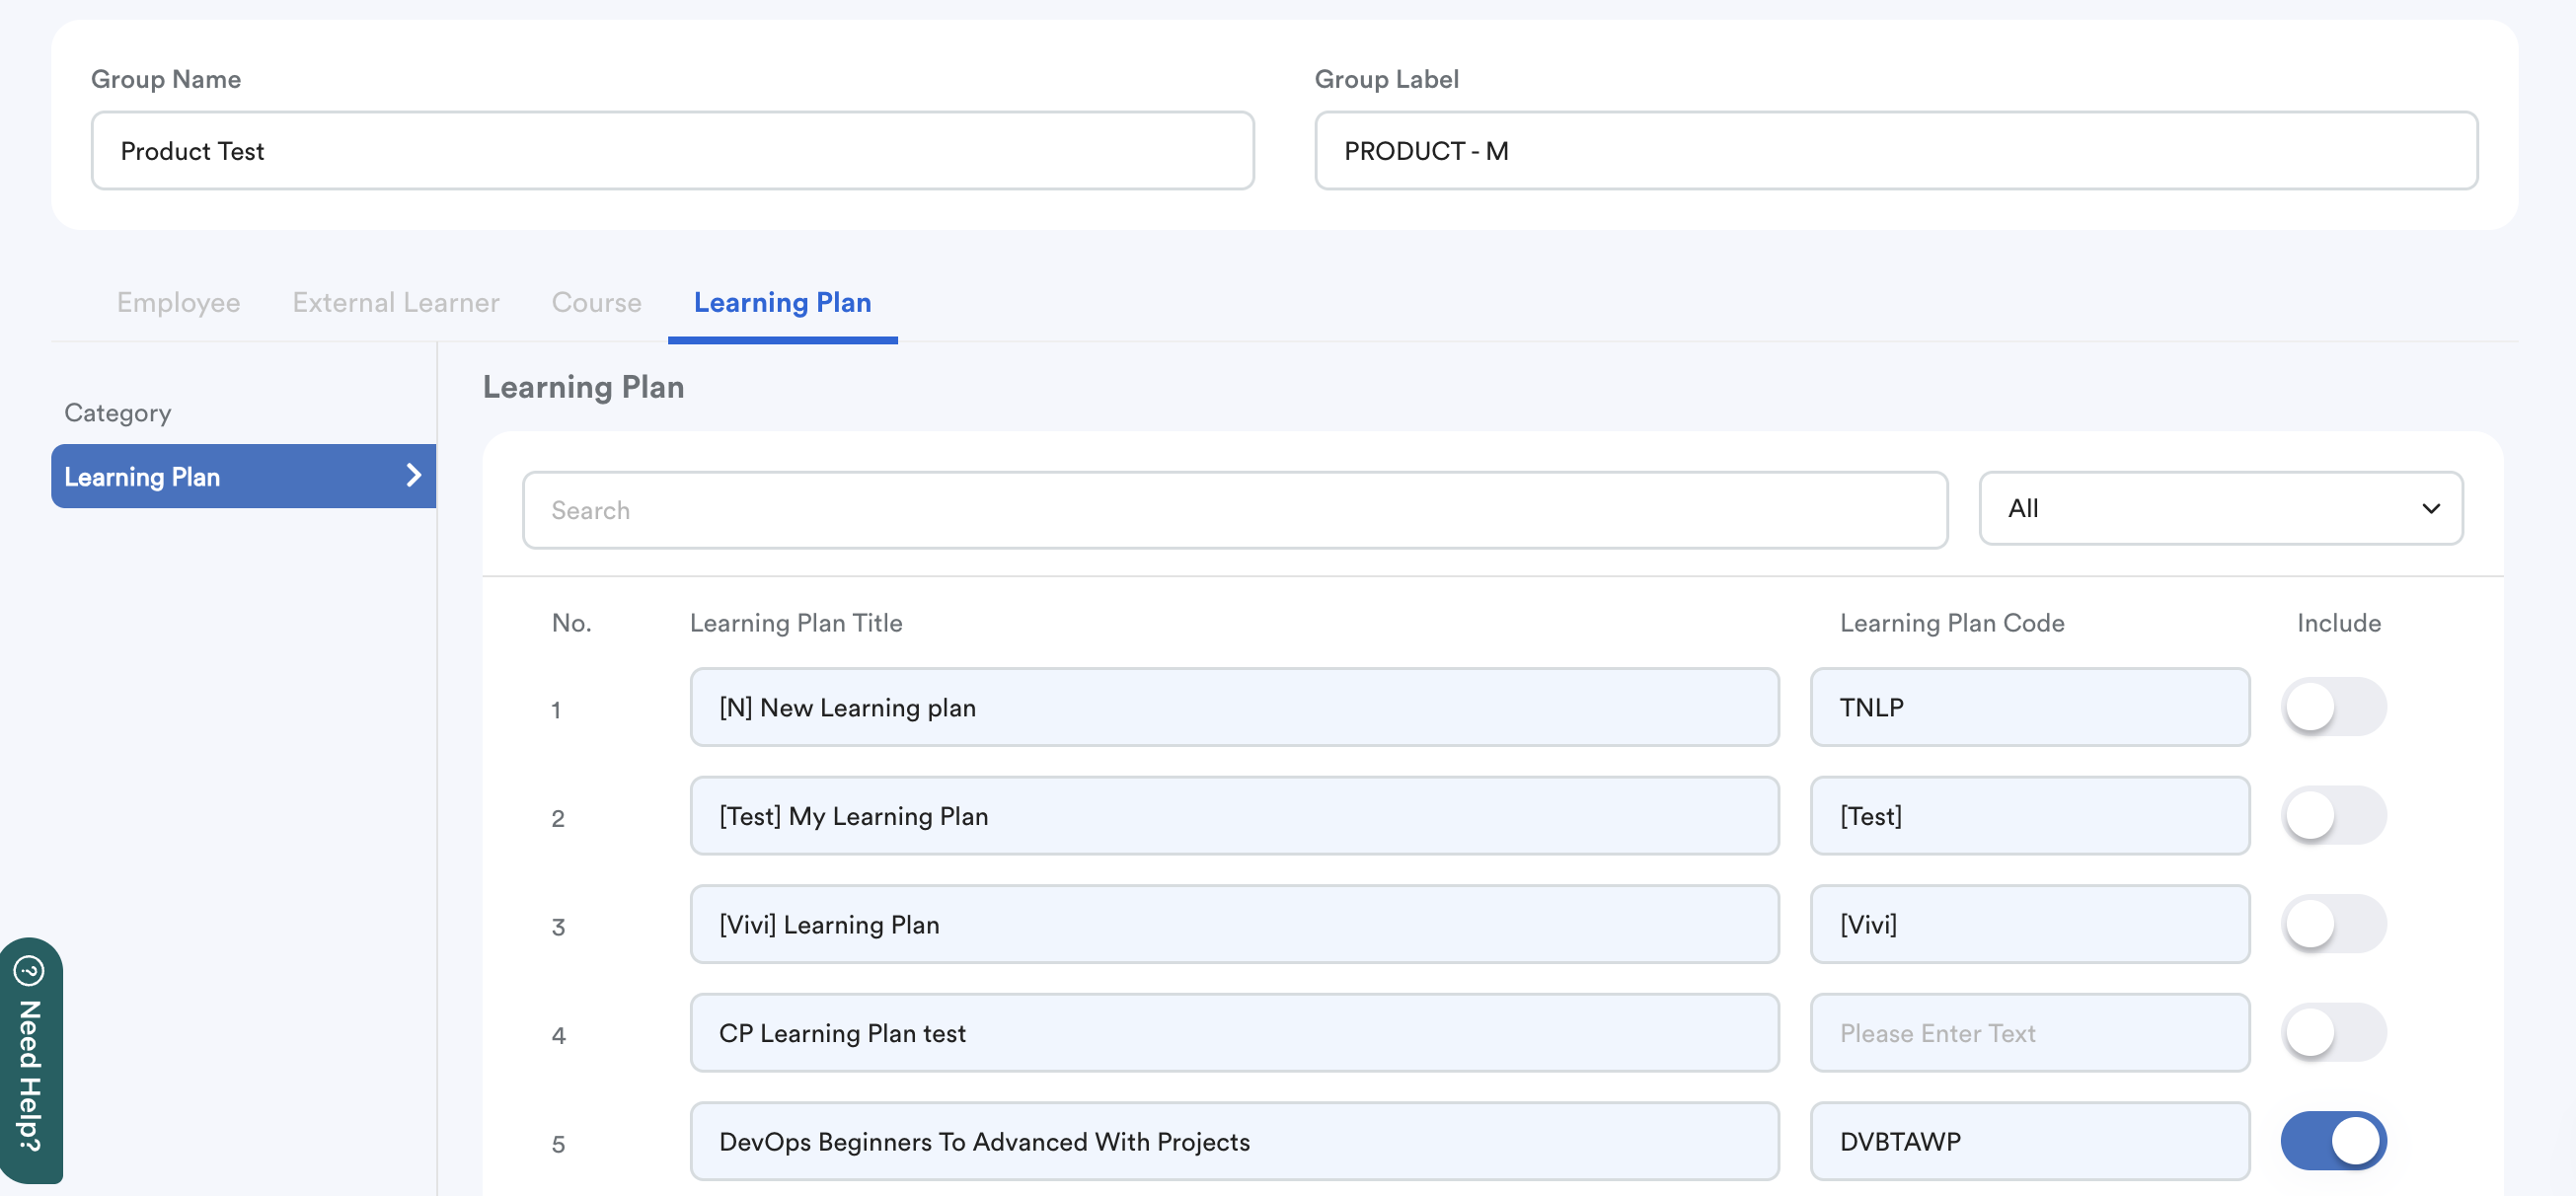Screen dimensions: 2576x1196
Task: Open the External Learner tab
Action: pos(395,302)
